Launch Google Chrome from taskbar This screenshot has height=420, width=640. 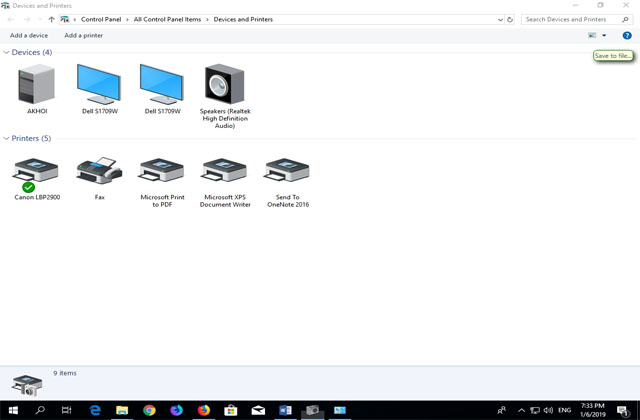(x=149, y=410)
